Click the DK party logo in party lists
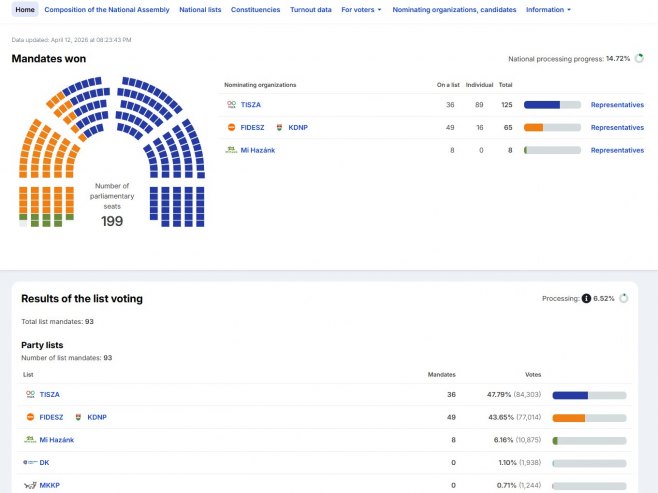This screenshot has height=493, width=658. pyautogui.click(x=30, y=463)
